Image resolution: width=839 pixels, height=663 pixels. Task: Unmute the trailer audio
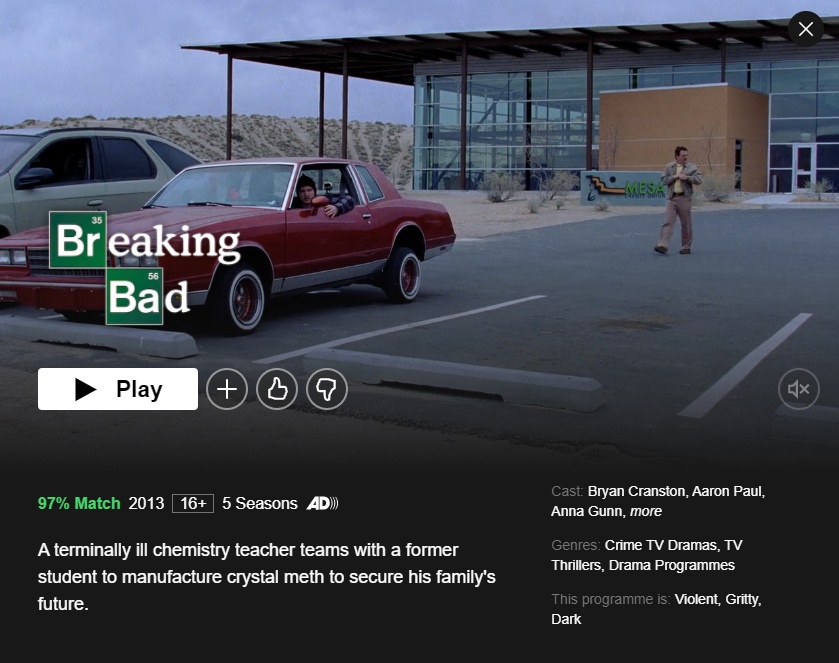coord(798,389)
